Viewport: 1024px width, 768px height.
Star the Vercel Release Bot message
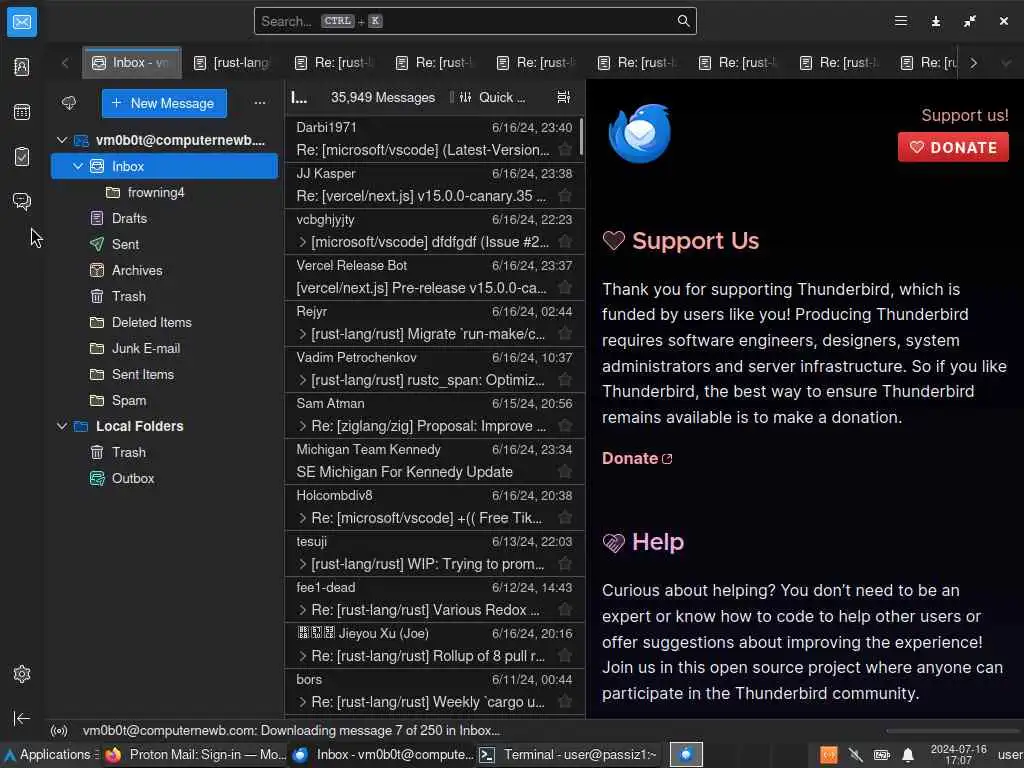pyautogui.click(x=565, y=288)
